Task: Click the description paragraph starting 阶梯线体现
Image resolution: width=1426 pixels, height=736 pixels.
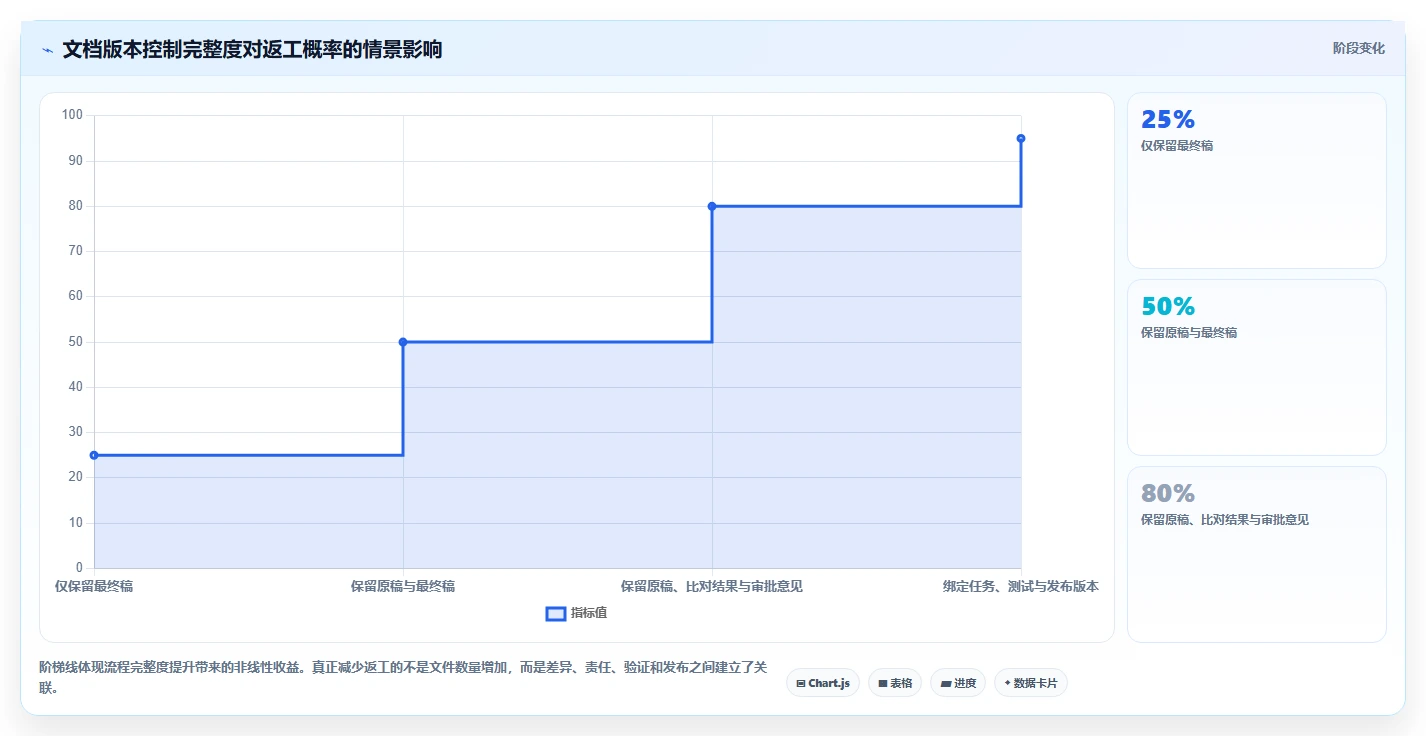Action: click(403, 677)
